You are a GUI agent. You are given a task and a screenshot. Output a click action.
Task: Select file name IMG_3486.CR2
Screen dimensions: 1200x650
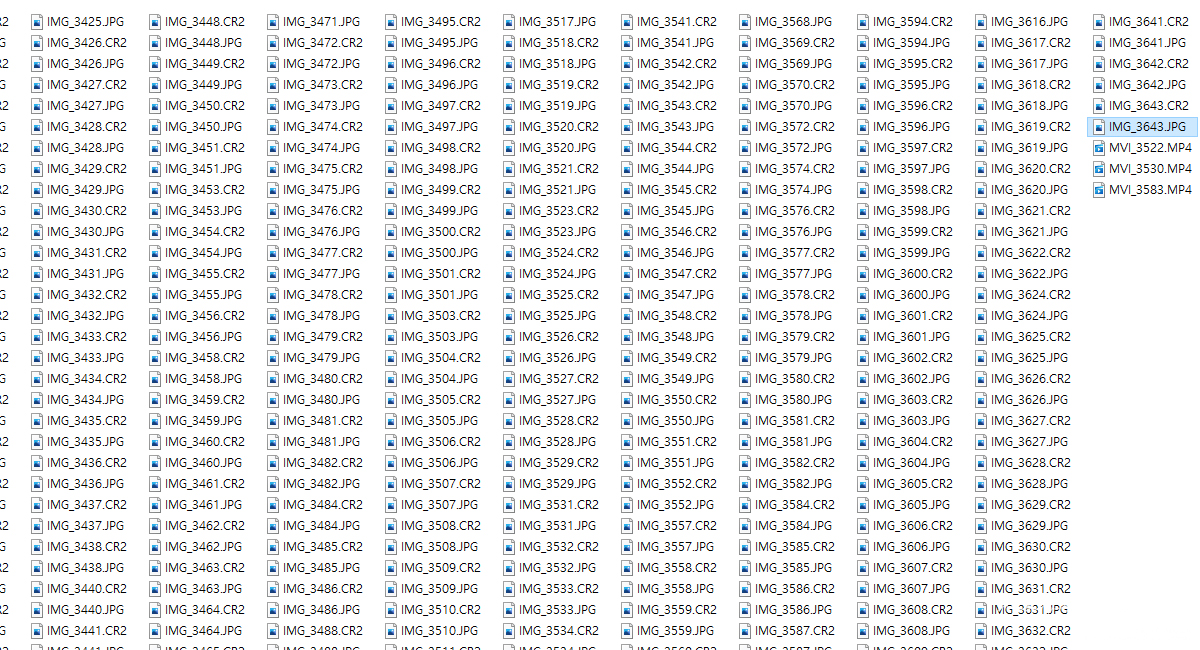tap(323, 588)
